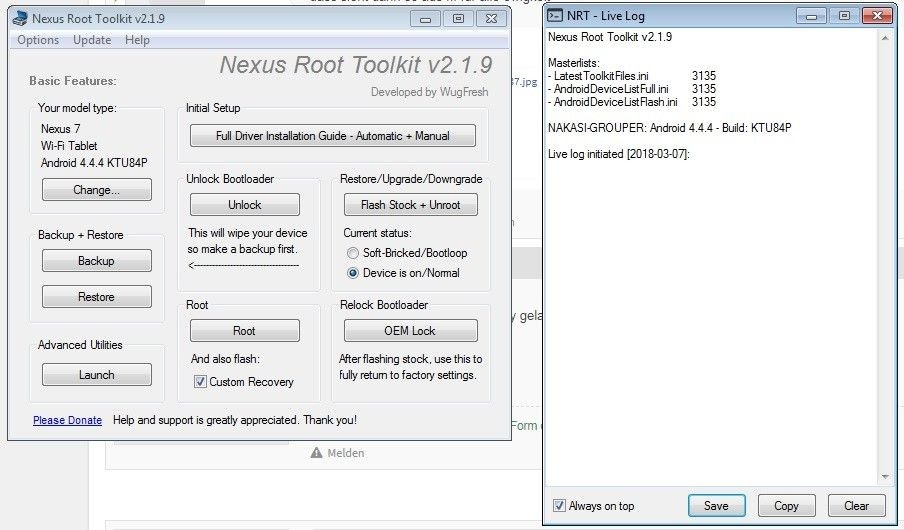The image size is (904, 530).
Task: Click 'Android 4.4.4 KTU84P' model text
Action: pos(94,163)
